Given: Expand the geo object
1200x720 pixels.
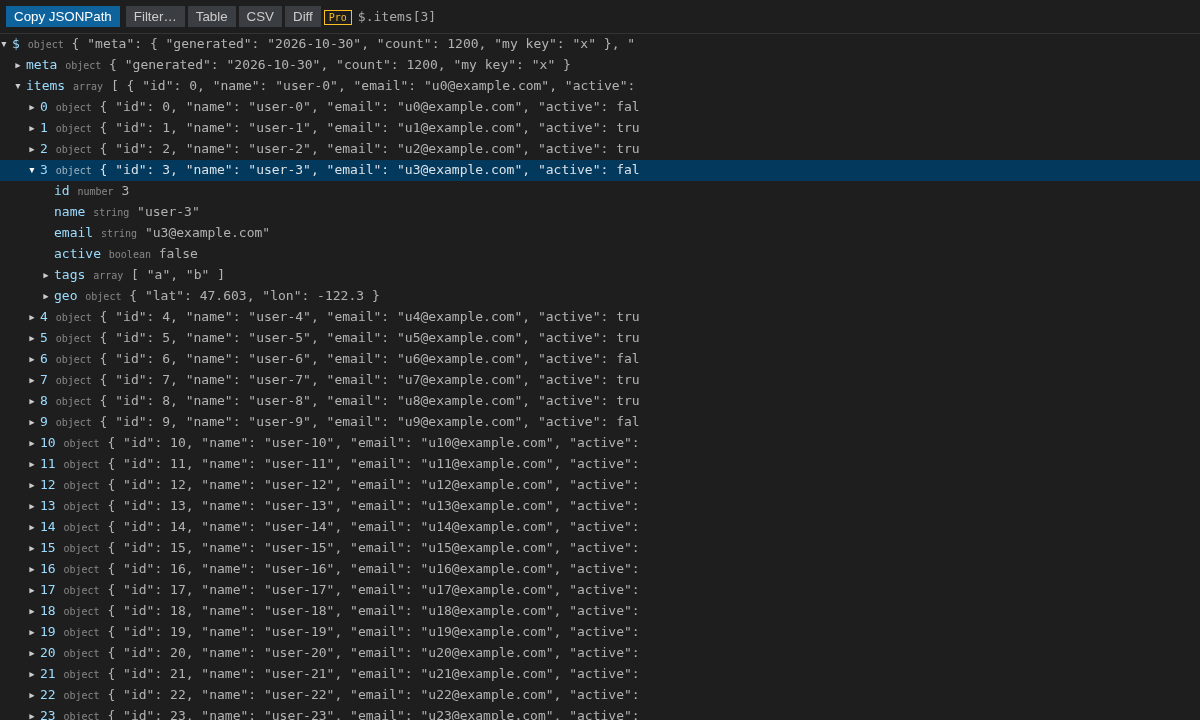Looking at the screenshot, I should 46,296.
